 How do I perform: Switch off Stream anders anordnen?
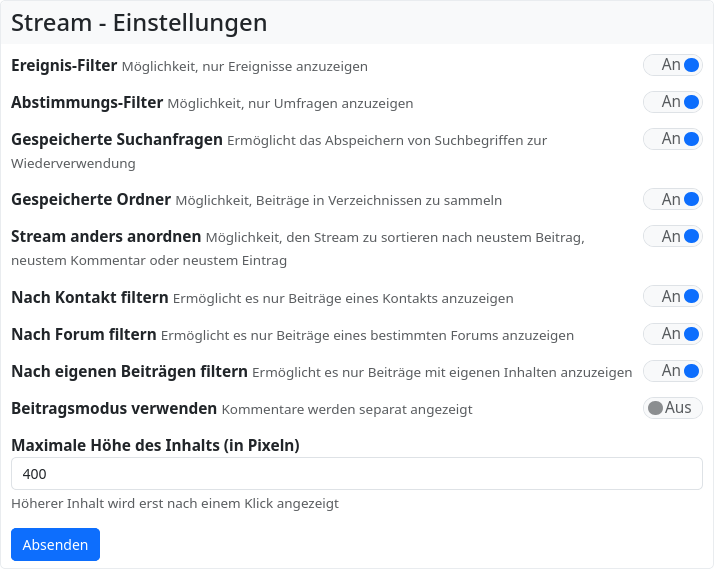[x=673, y=236]
